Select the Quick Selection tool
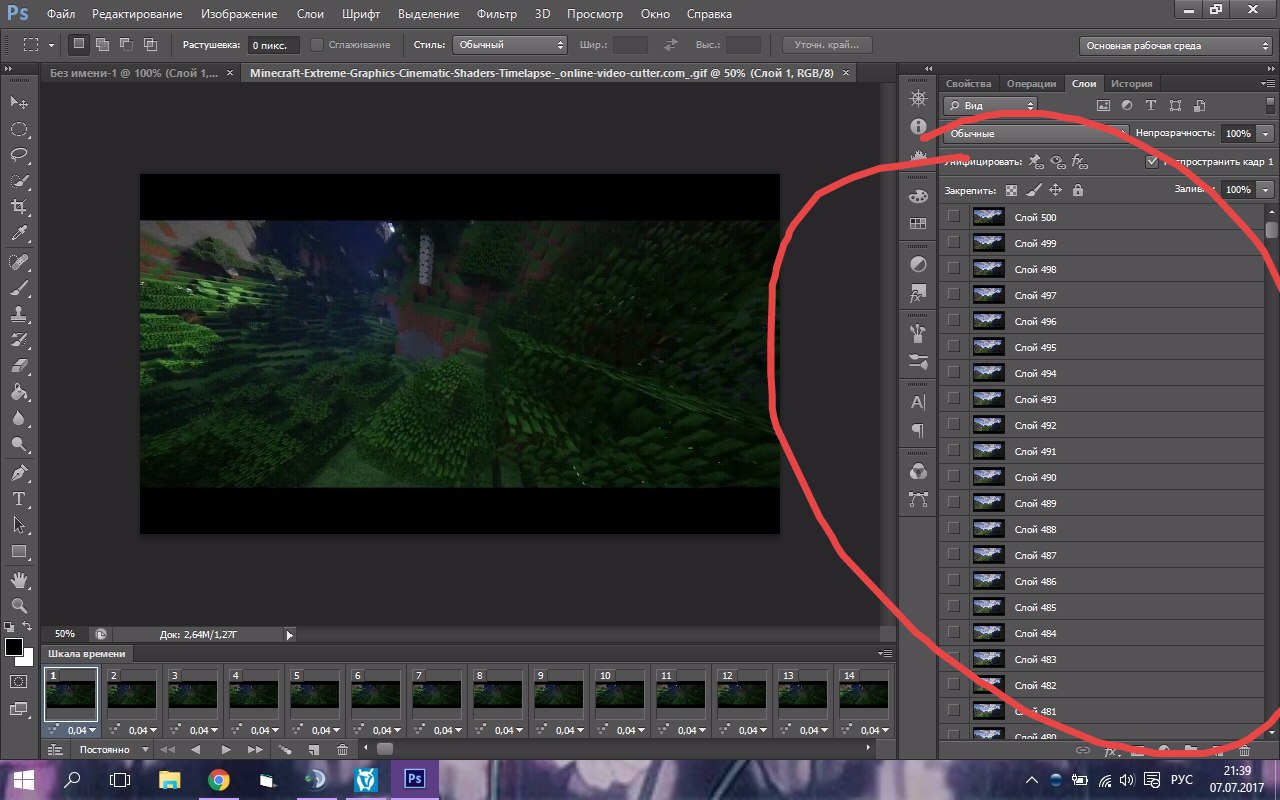Screen dimensions: 1280x800 click(19, 181)
